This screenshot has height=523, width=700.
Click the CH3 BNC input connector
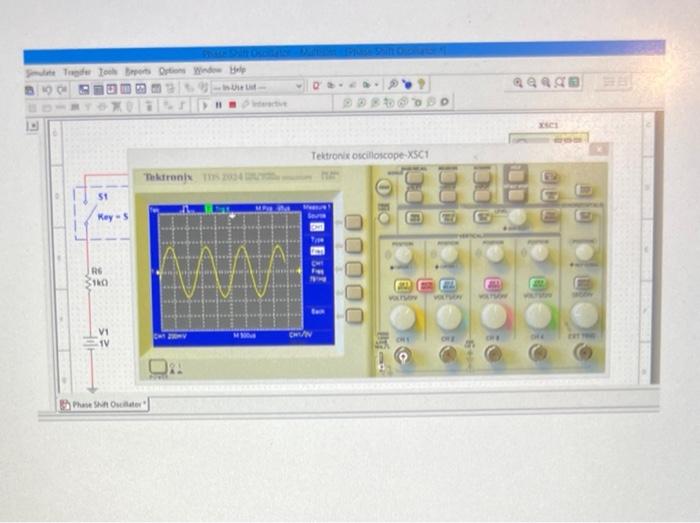[493, 354]
